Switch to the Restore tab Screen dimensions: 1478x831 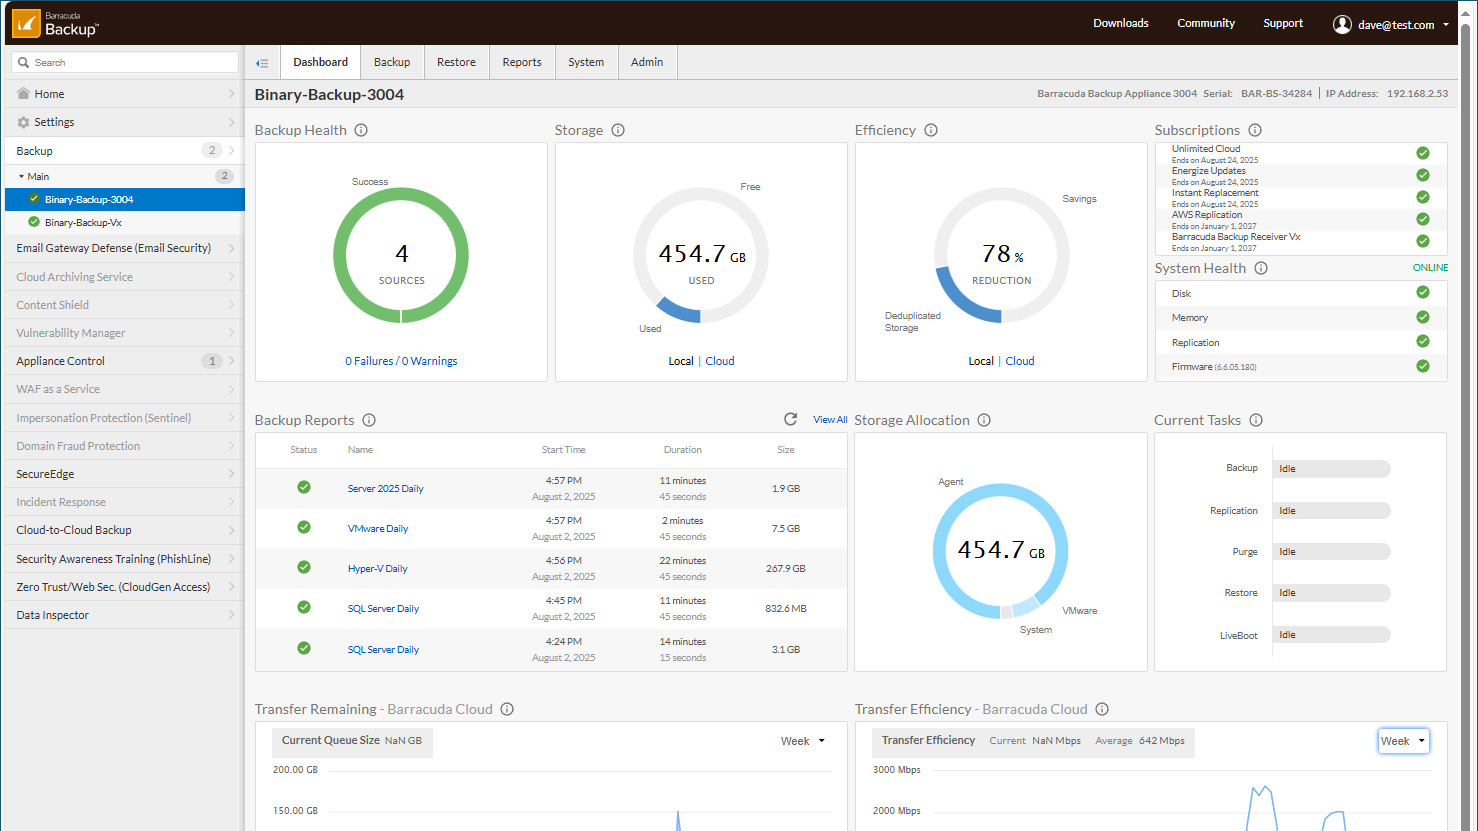[x=456, y=62]
